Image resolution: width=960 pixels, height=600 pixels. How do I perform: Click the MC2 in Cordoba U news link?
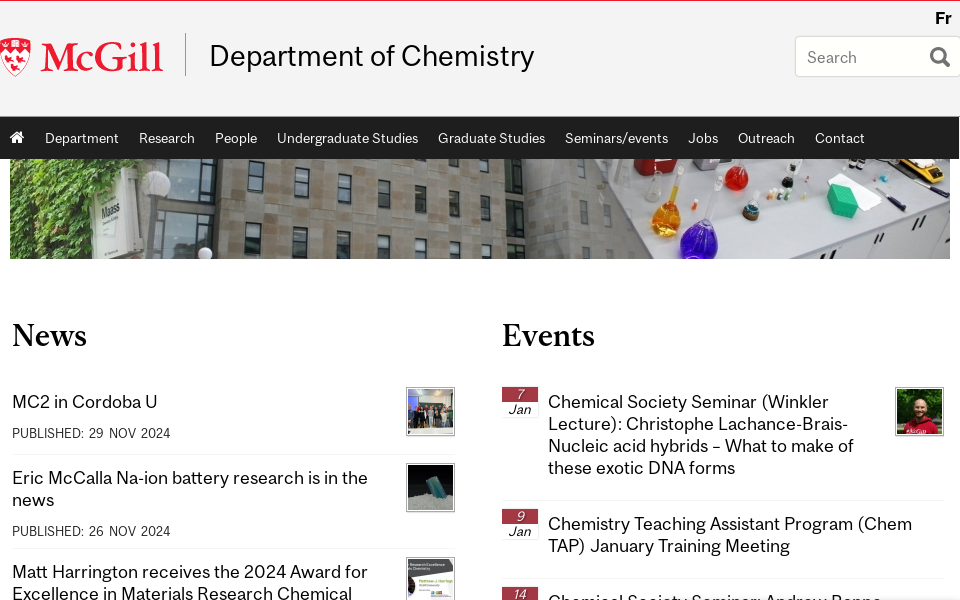84,401
